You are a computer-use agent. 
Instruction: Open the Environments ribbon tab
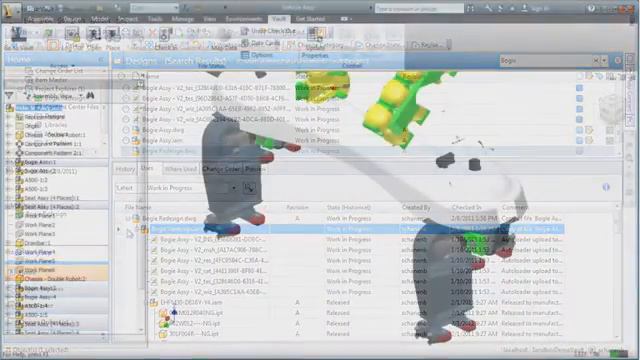pyautogui.click(x=244, y=19)
